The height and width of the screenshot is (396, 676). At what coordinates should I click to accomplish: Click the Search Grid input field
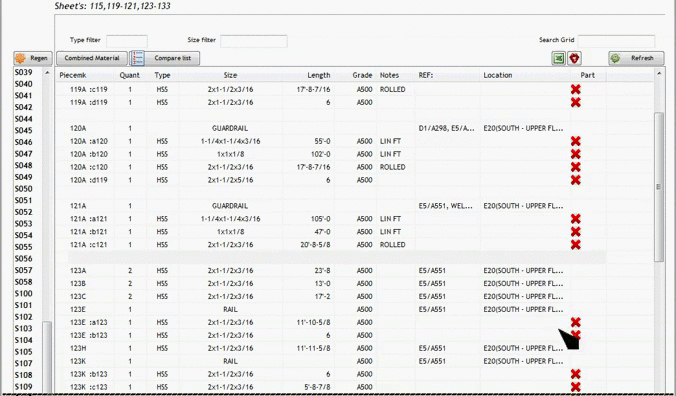tap(616, 41)
